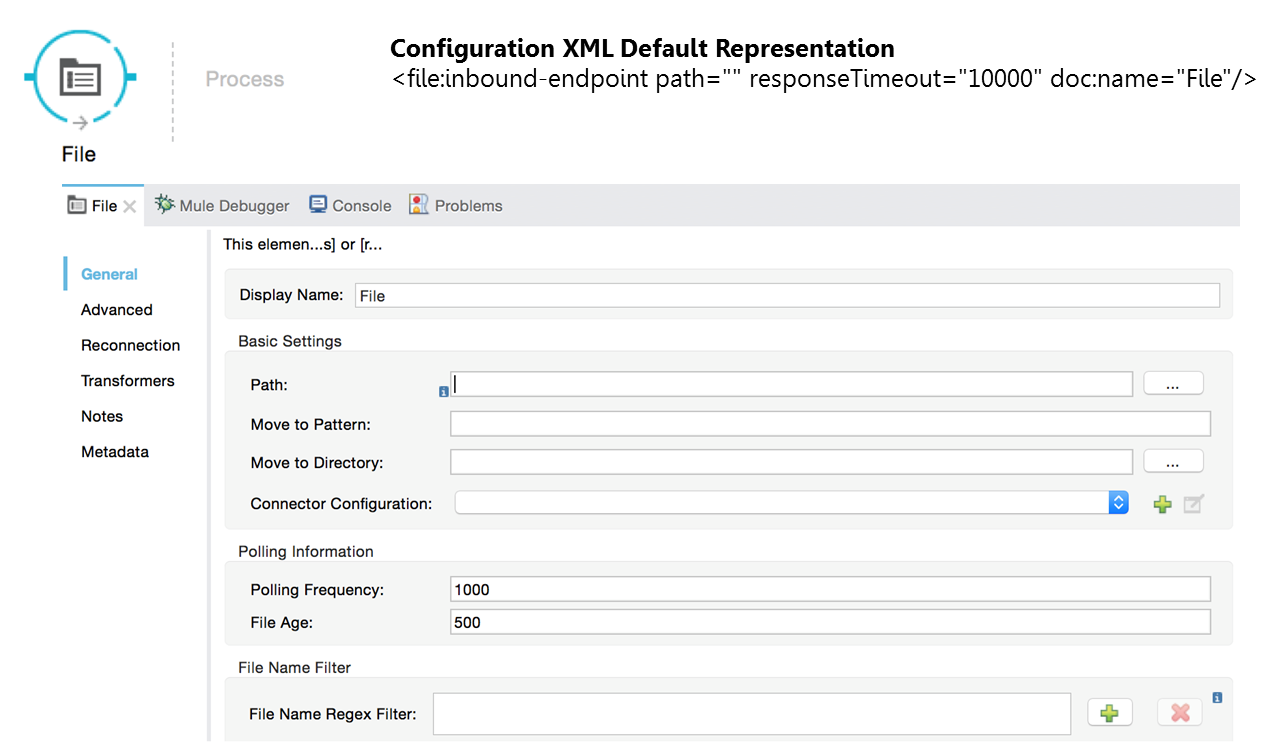This screenshot has height=744, width=1275.
Task: Browse for Move to Directory with ellipsis
Action: [x=1173, y=461]
